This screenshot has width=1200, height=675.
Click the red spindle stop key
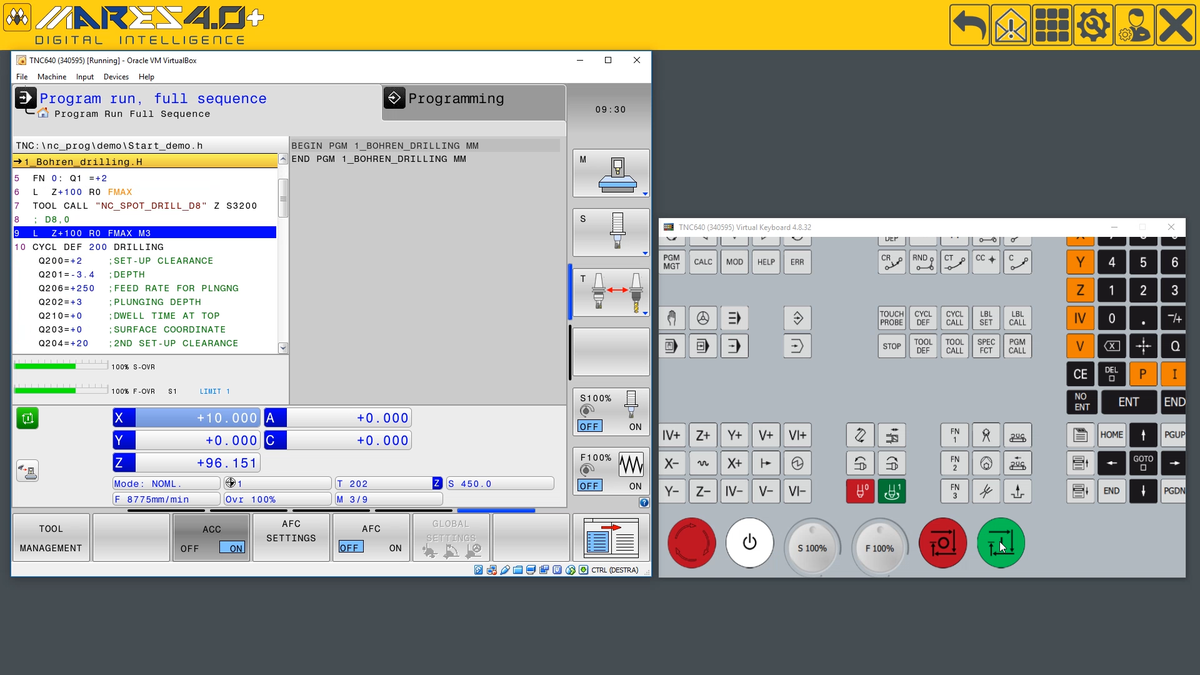860,491
